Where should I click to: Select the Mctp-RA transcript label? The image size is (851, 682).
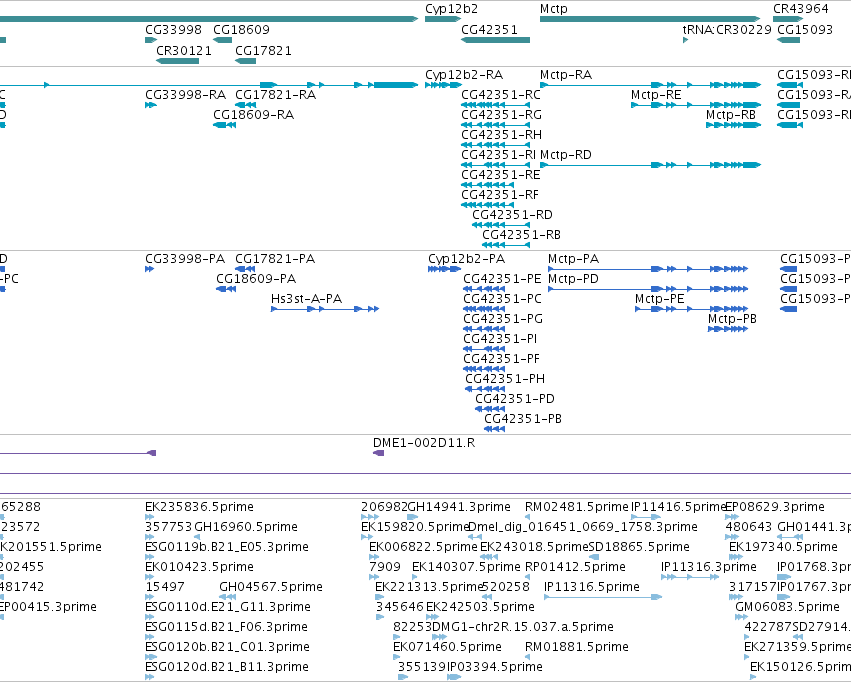pos(566,75)
